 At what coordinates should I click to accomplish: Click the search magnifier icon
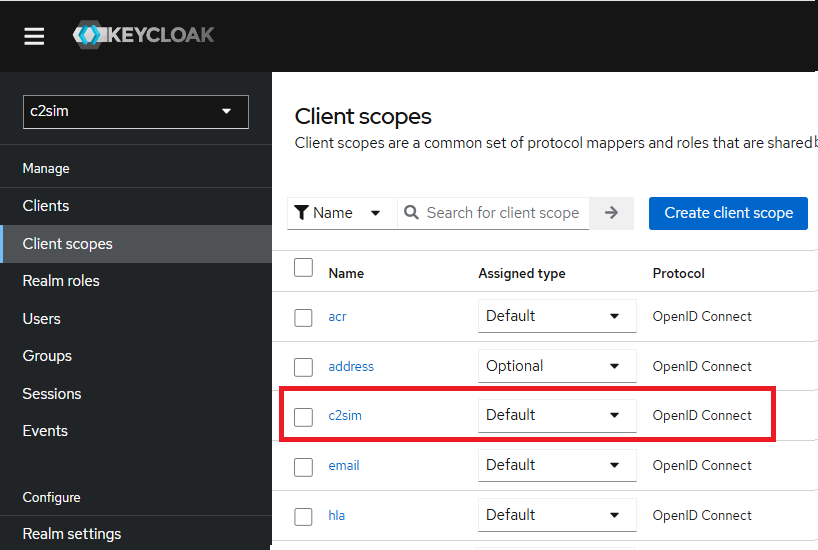[411, 213]
